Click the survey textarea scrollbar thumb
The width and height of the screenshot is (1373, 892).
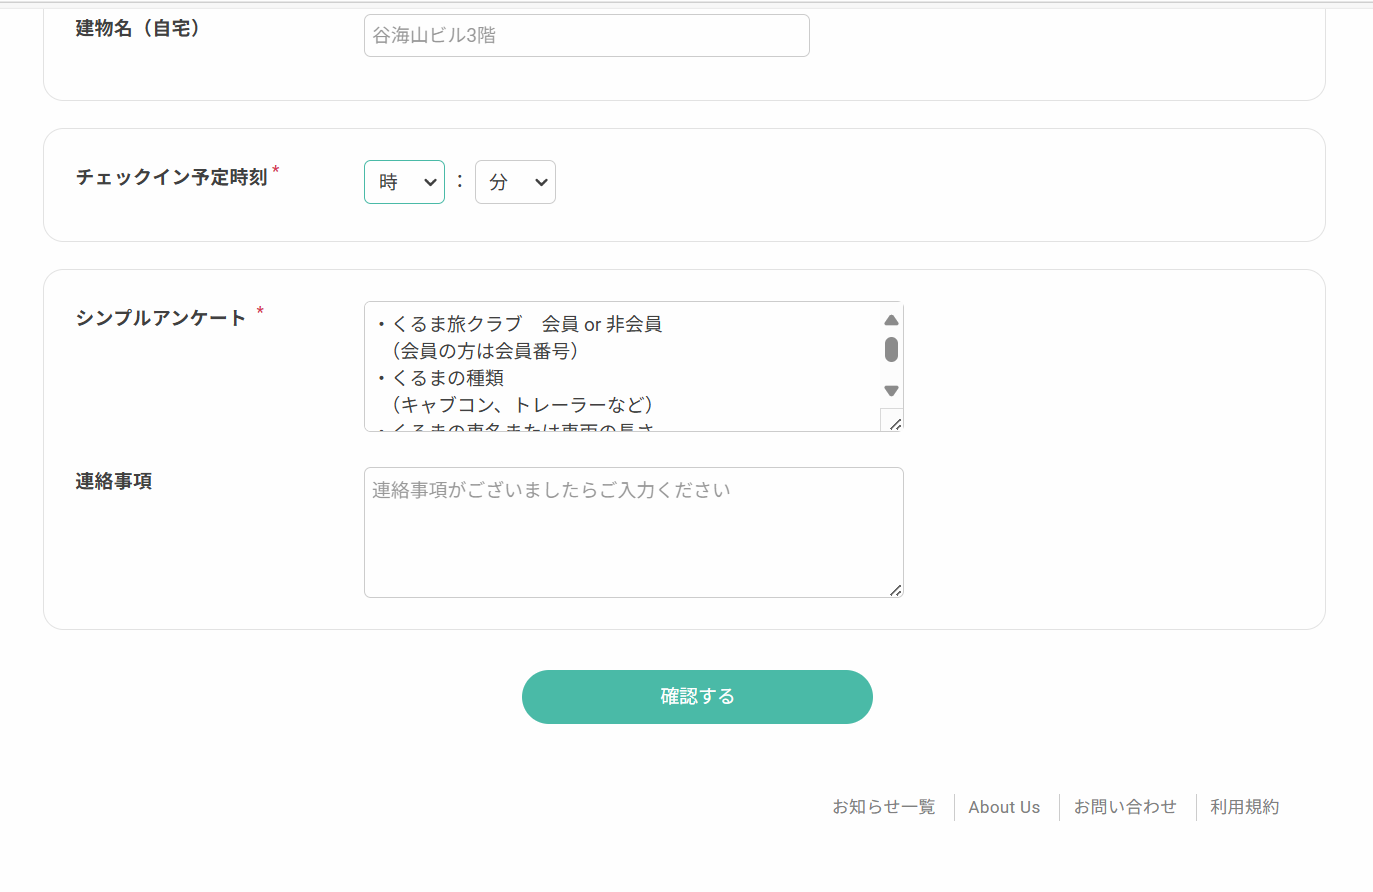(891, 349)
